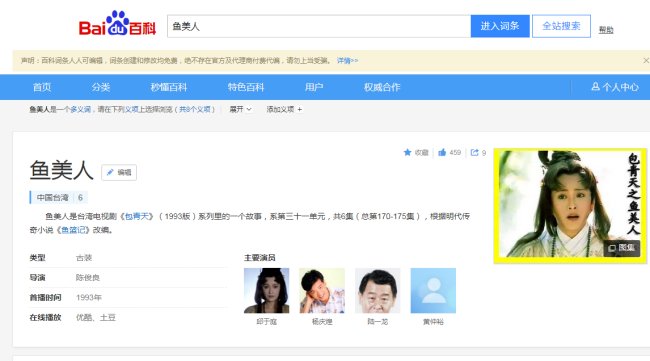Focus the search field containing 鱼美人
Image resolution: width=650 pixels, height=361 pixels.
coord(319,26)
